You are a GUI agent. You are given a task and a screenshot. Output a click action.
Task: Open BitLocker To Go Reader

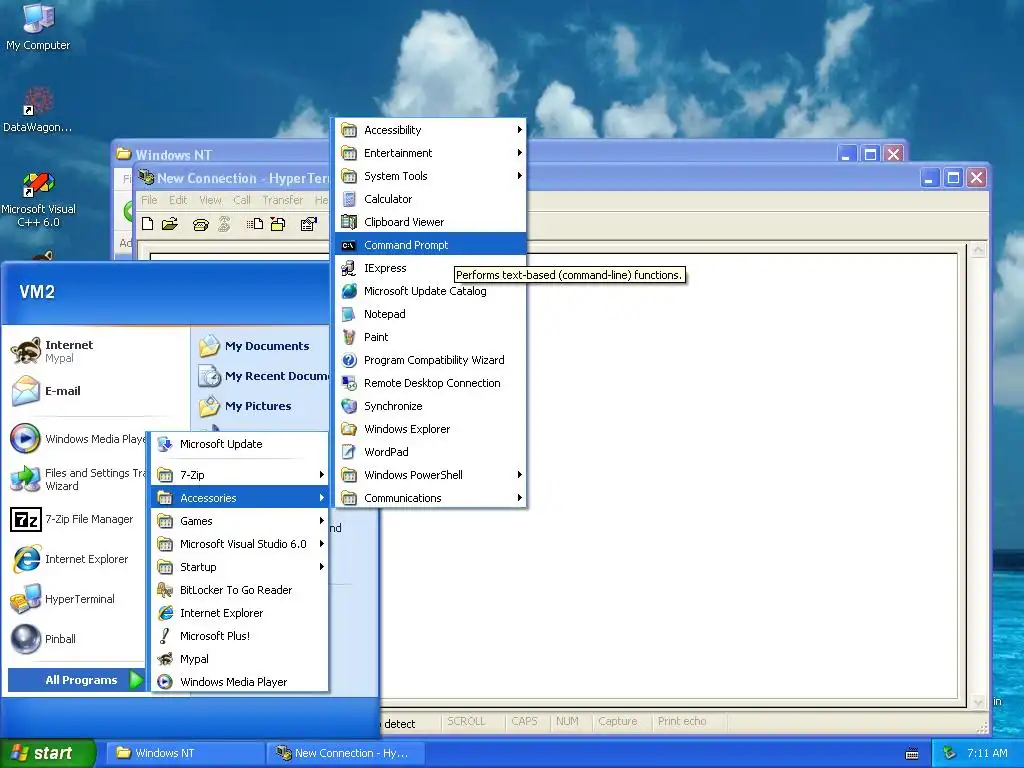pyautogui.click(x=239, y=590)
